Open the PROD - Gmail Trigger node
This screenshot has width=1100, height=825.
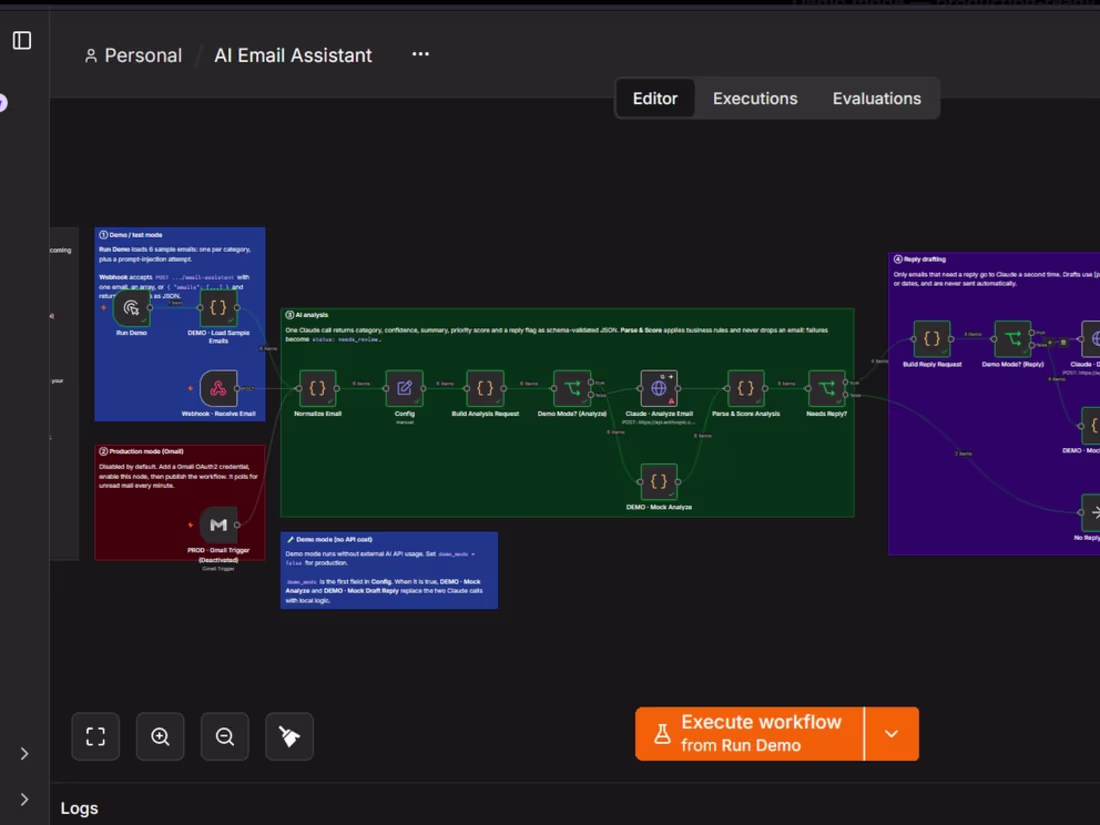coord(218,525)
